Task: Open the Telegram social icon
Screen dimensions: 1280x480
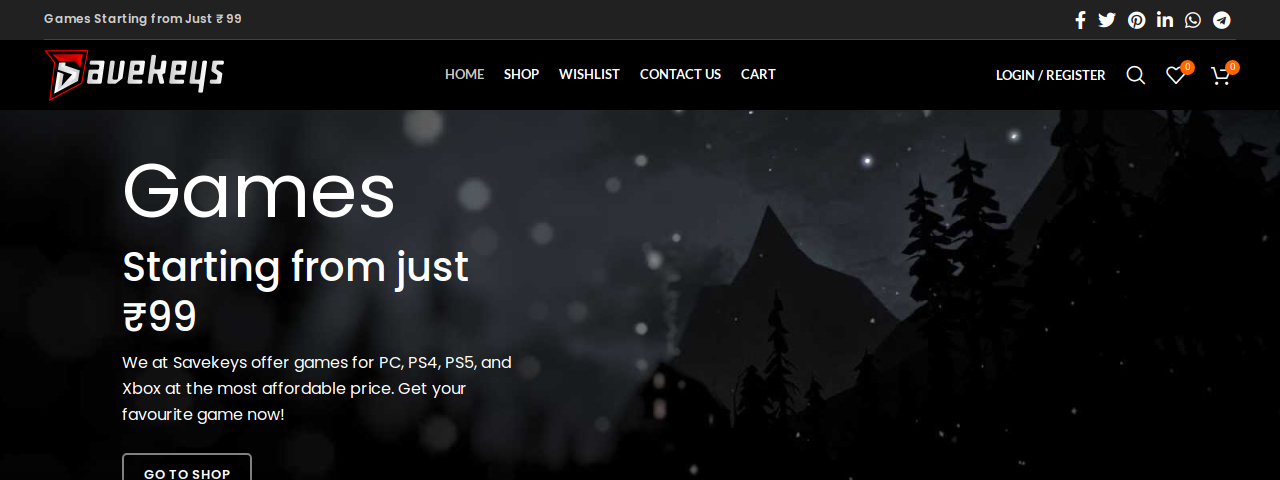Action: click(1222, 20)
